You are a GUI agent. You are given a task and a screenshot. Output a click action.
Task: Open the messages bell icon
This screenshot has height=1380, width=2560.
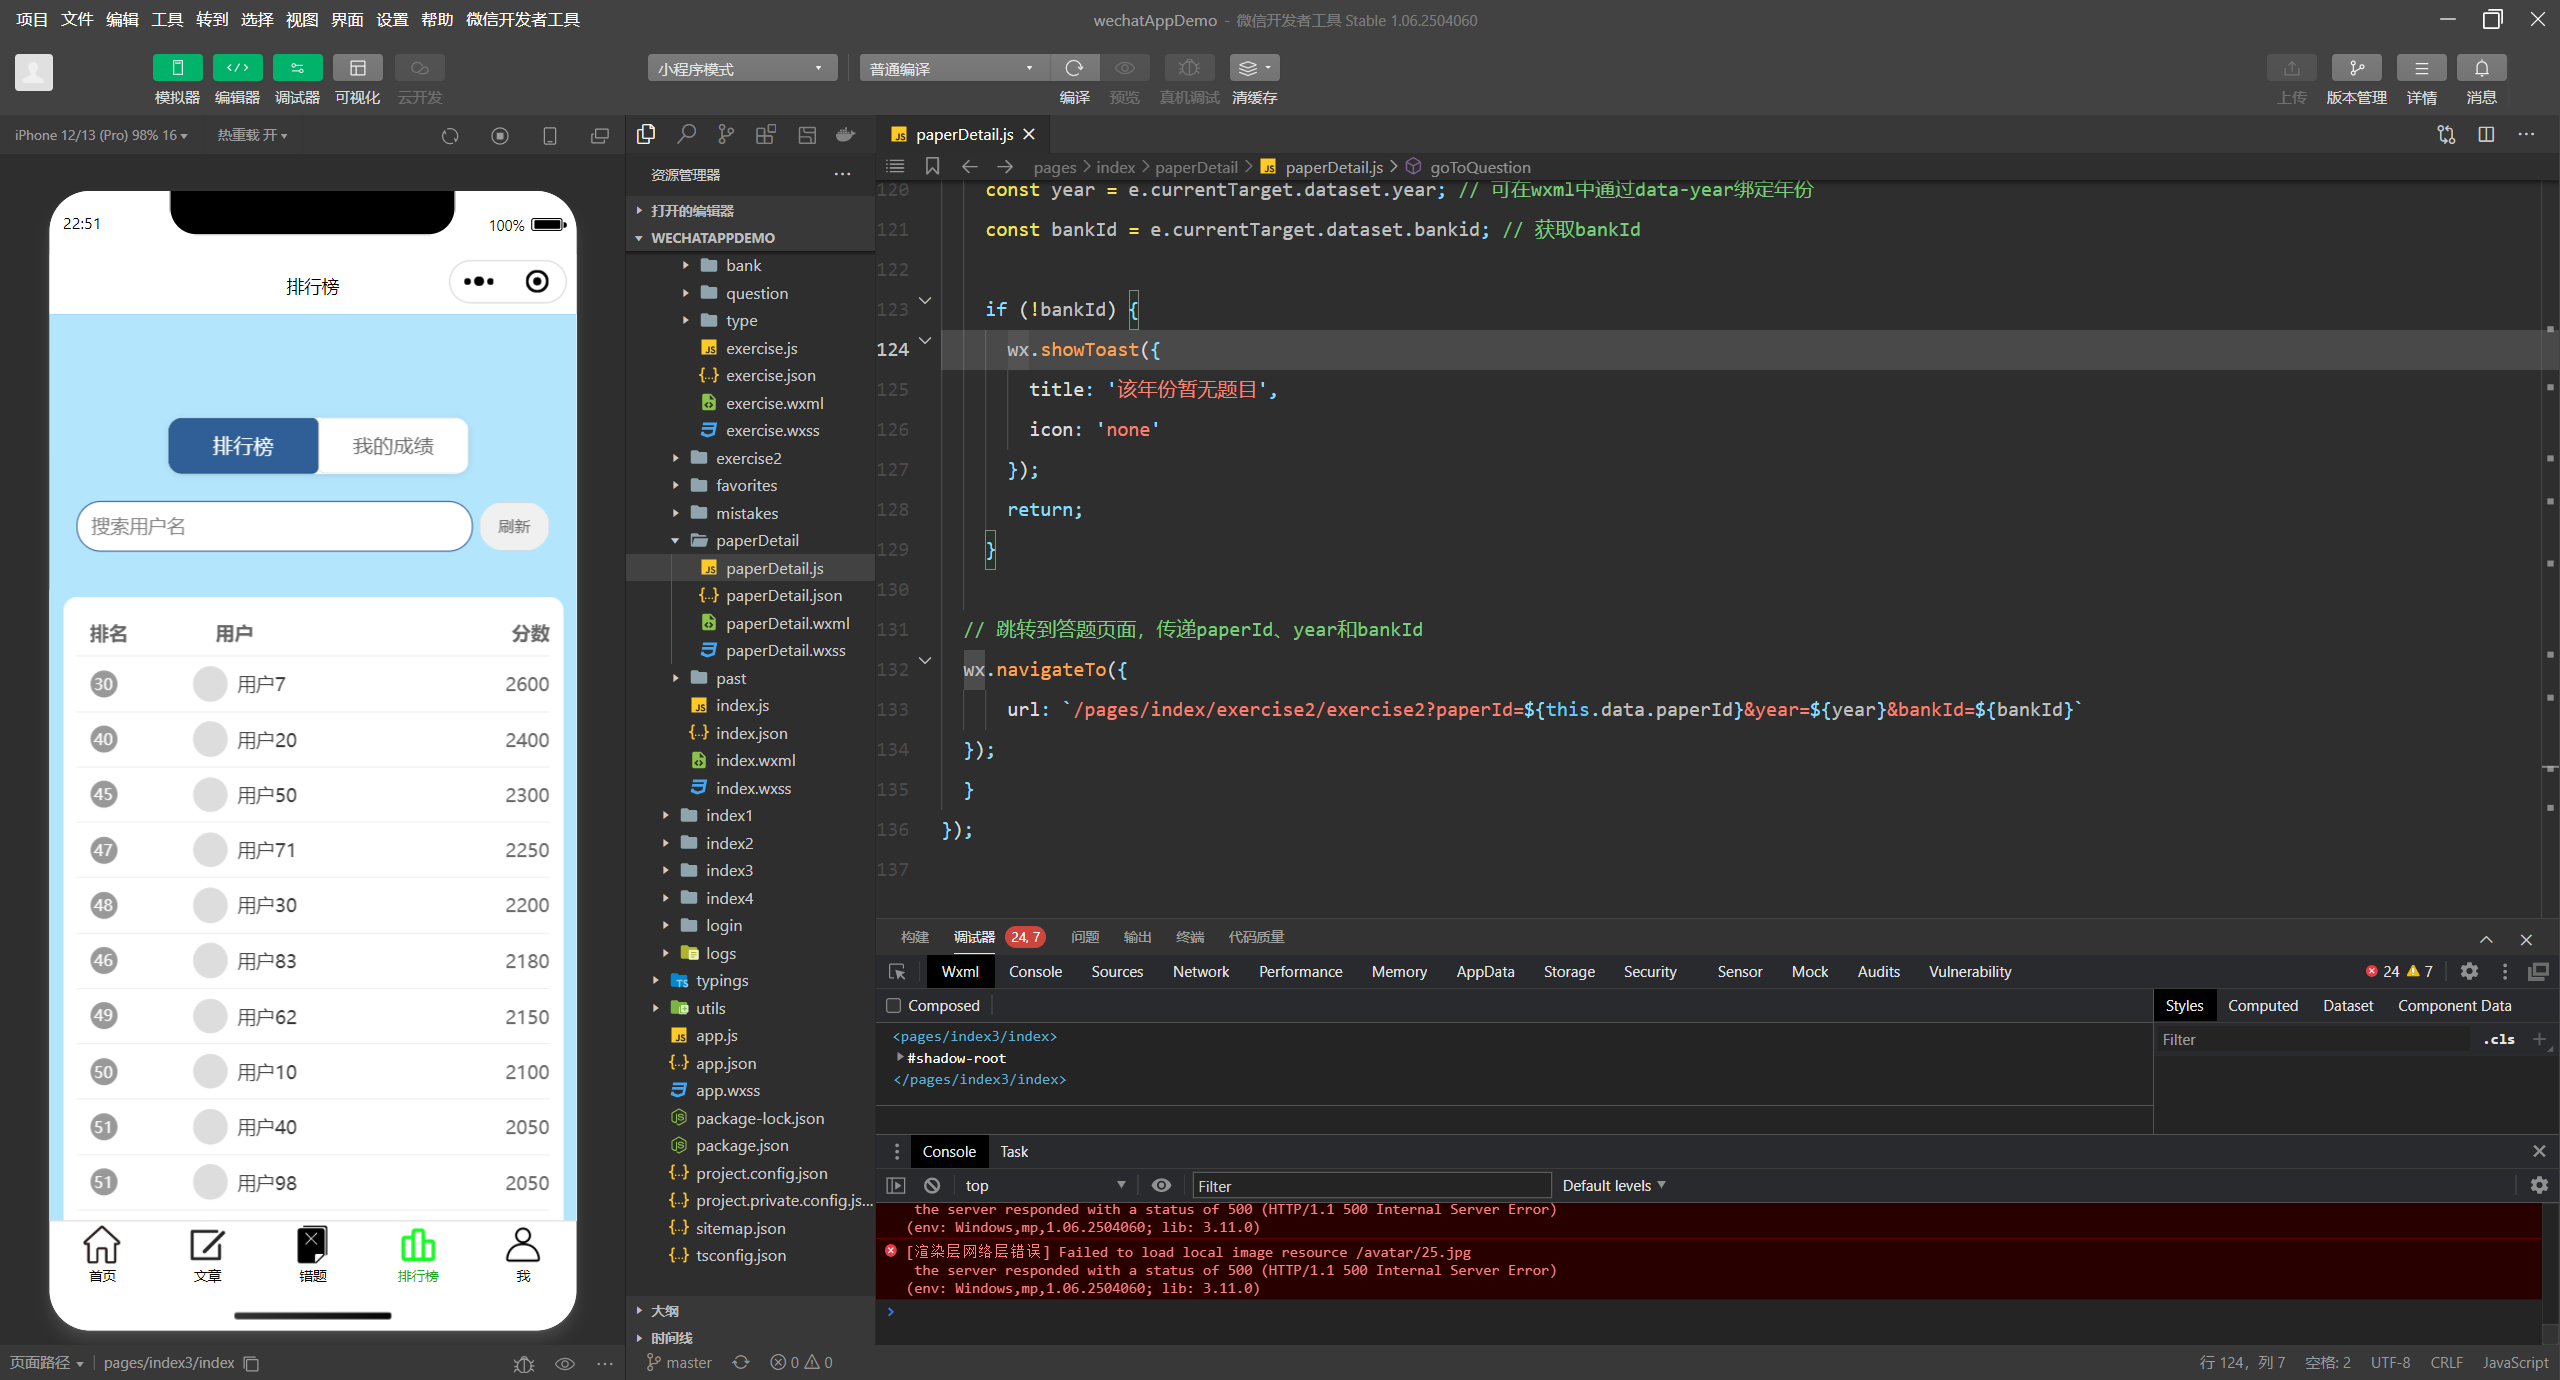pyautogui.click(x=2481, y=68)
